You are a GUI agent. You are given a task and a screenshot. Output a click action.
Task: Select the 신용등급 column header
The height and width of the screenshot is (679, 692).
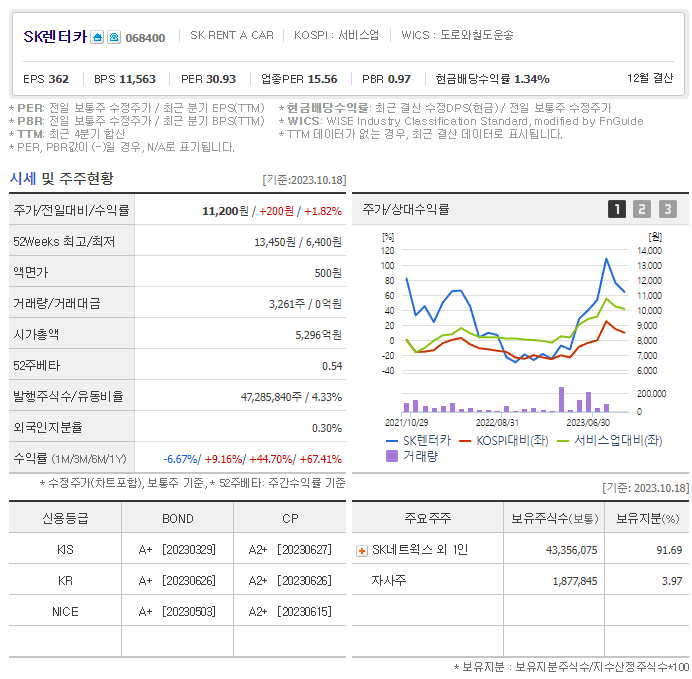65,518
